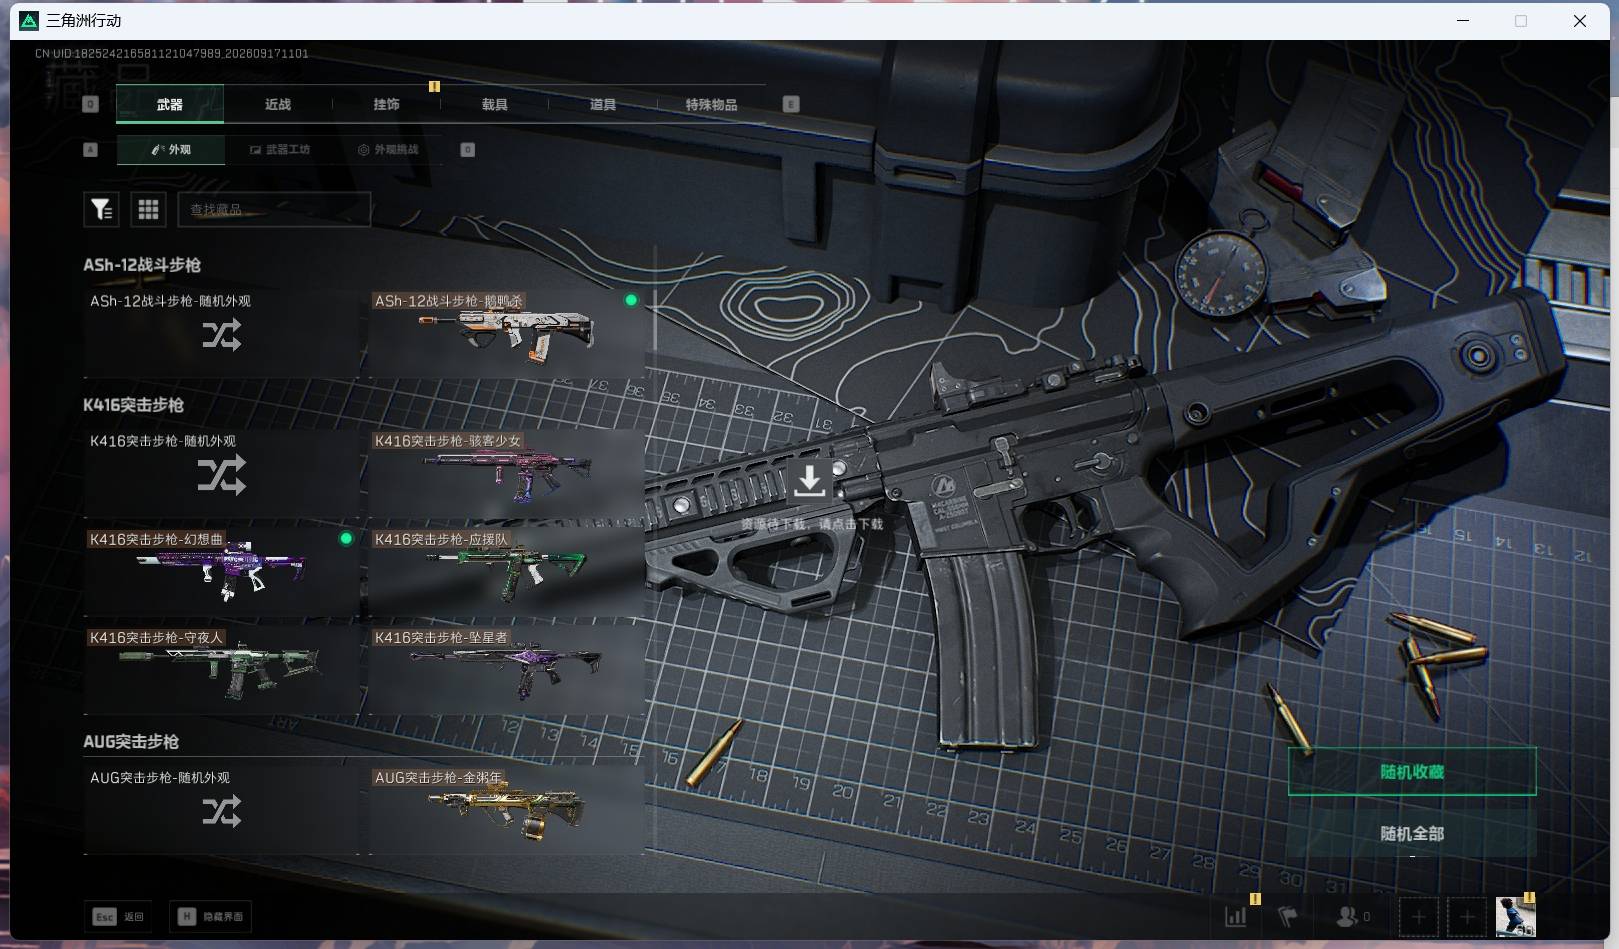The height and width of the screenshot is (949, 1619).
Task: Select the ASh-12 white-and-orange skin card
Action: pyautogui.click(x=506, y=333)
